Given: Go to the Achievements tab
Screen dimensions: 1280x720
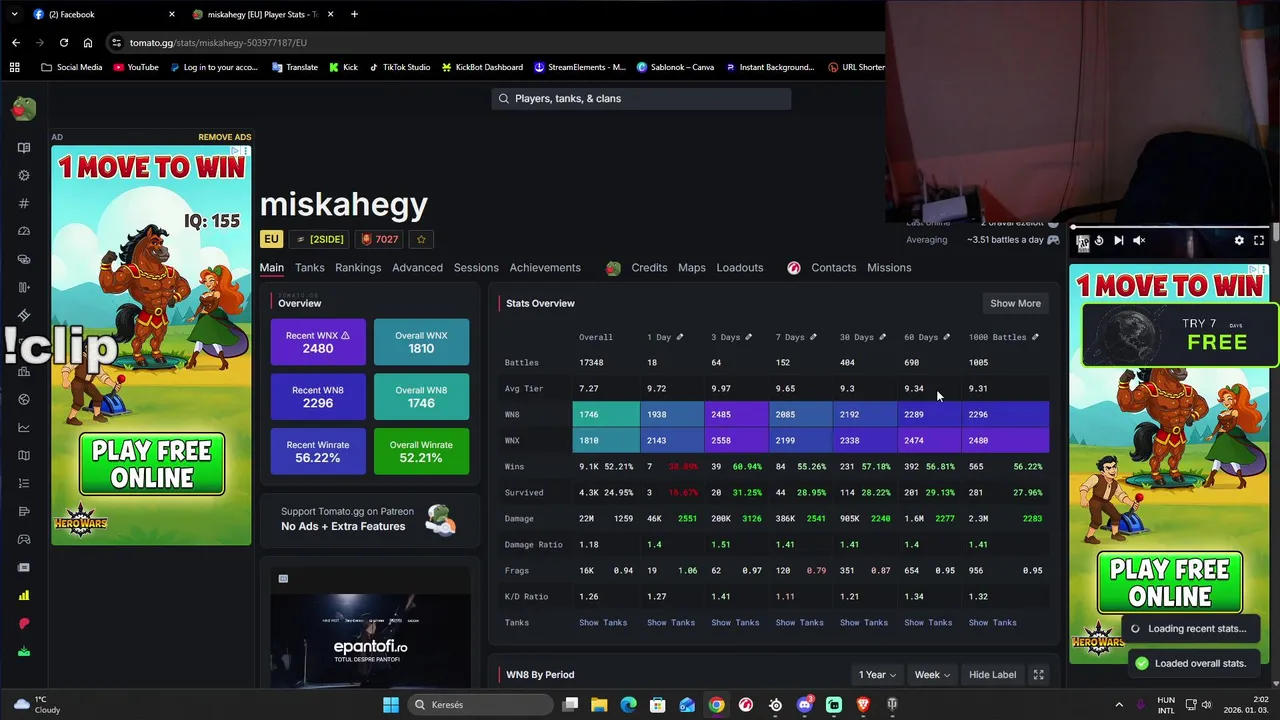Looking at the screenshot, I should [545, 267].
